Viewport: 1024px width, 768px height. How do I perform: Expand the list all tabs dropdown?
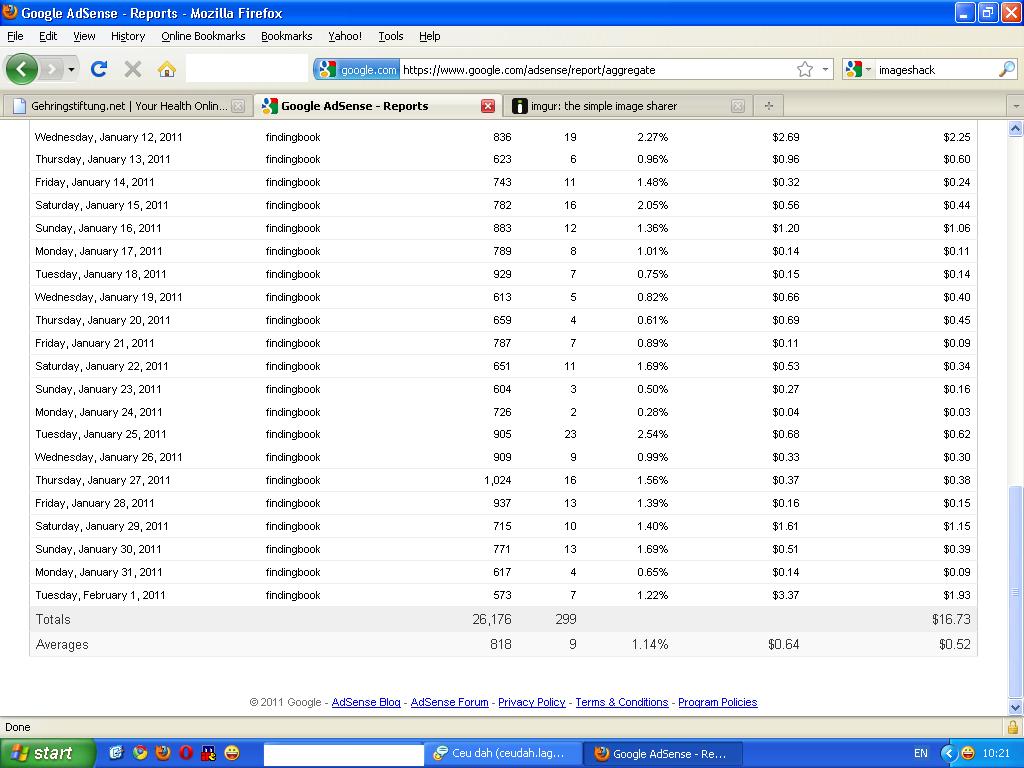click(1015, 106)
